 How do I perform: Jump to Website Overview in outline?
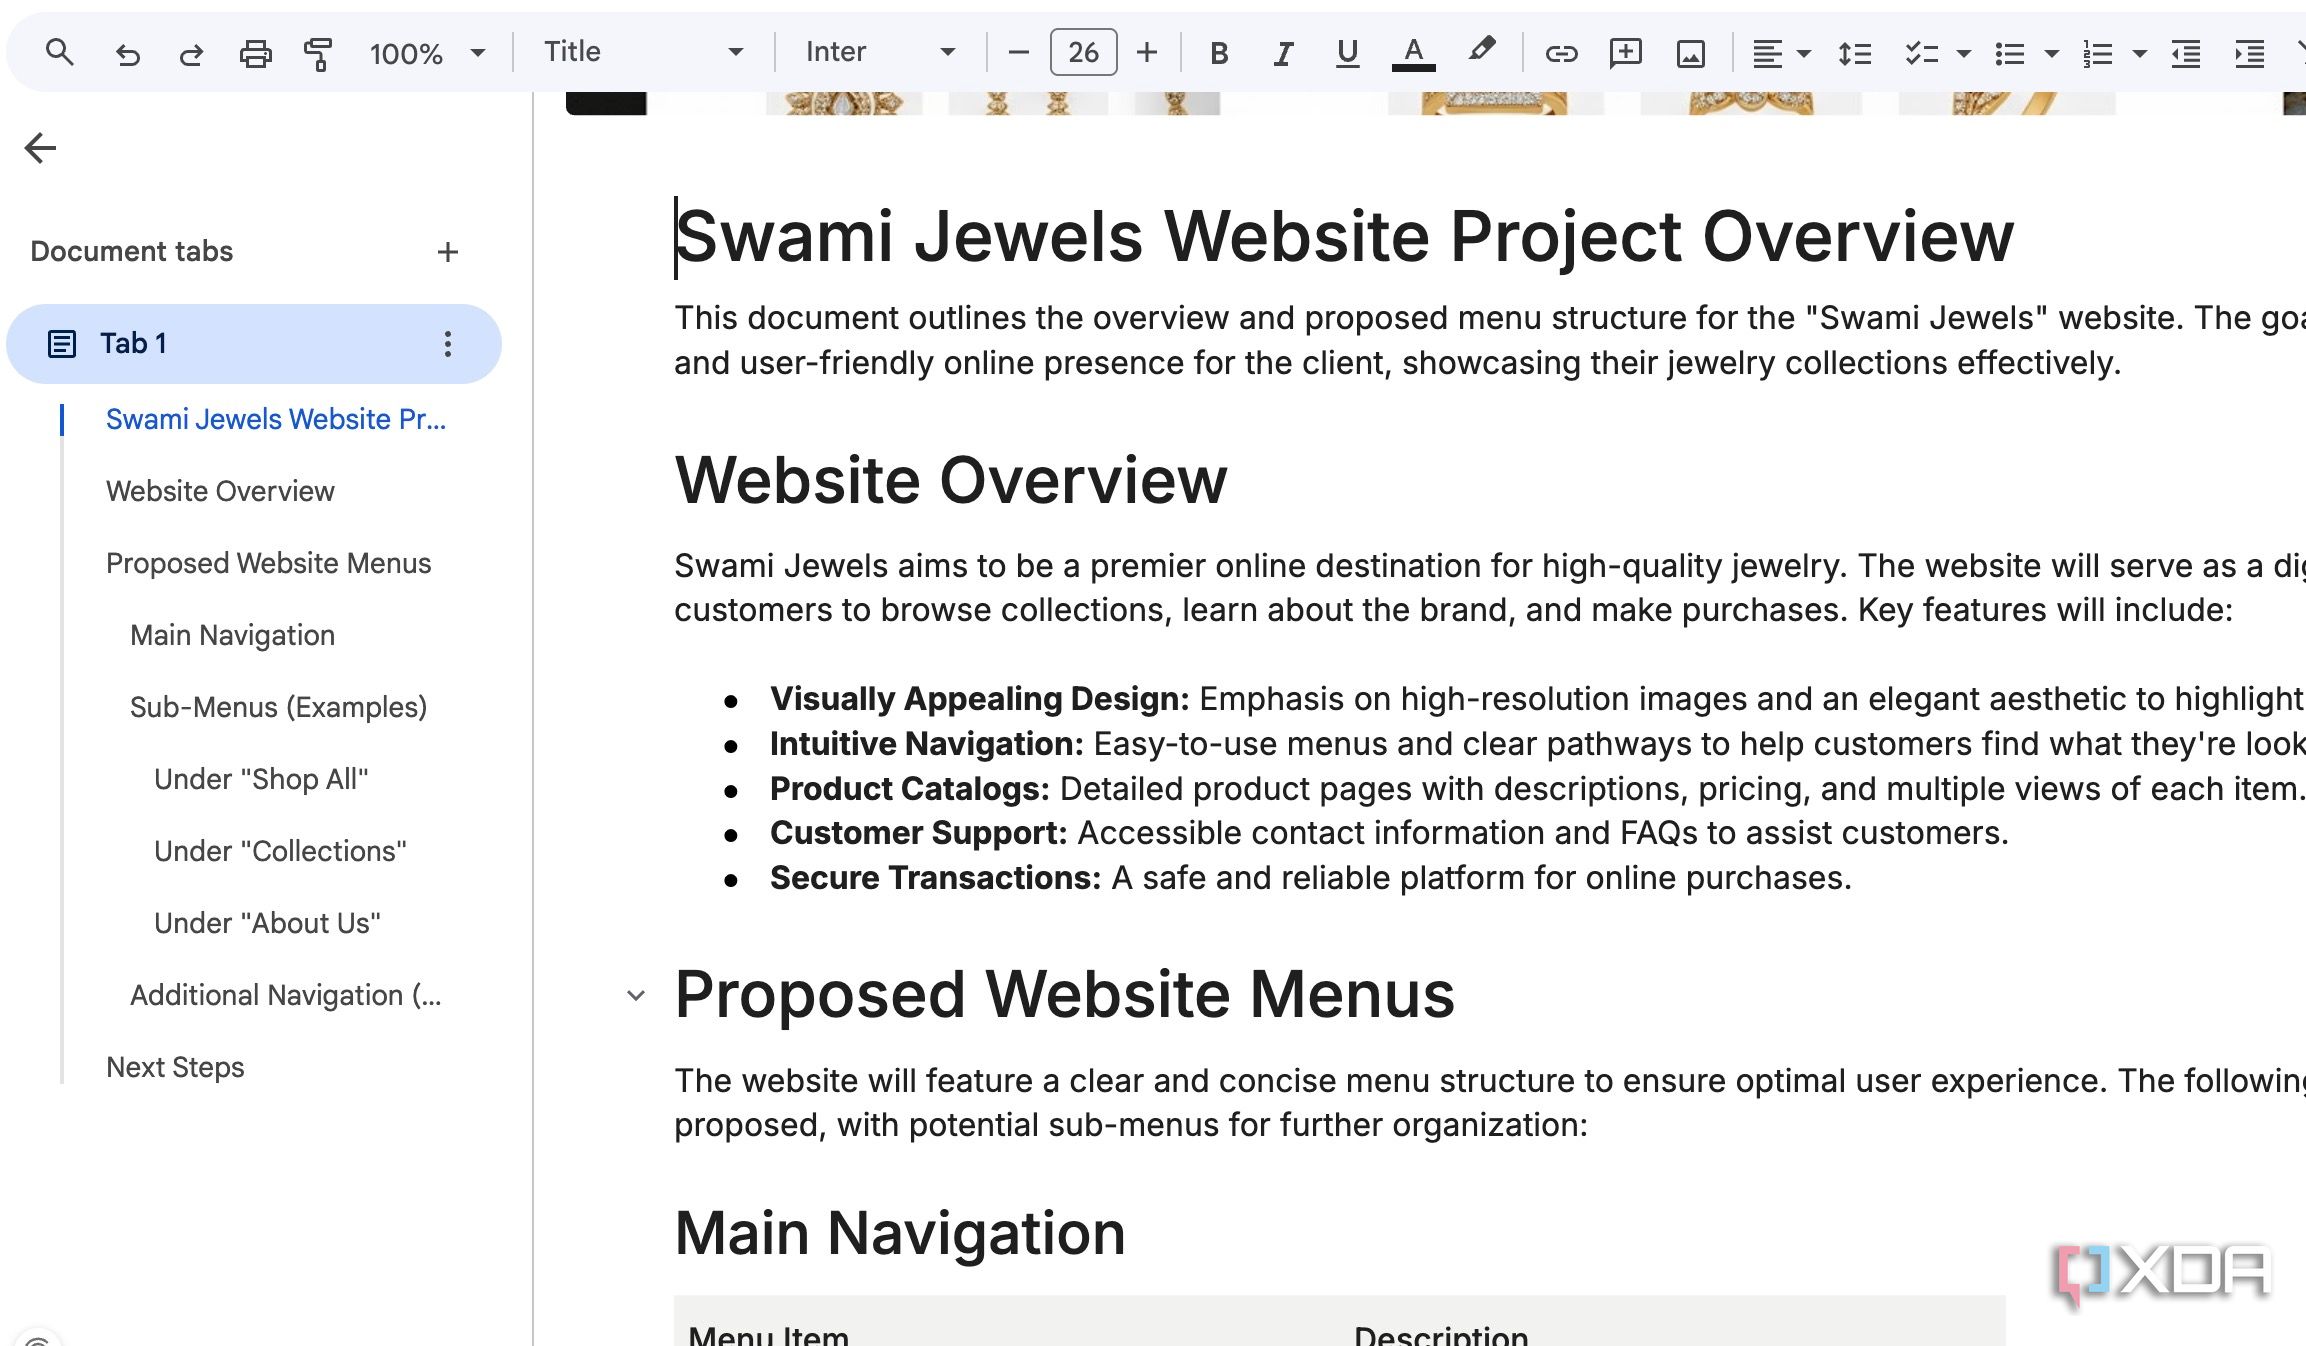point(220,491)
